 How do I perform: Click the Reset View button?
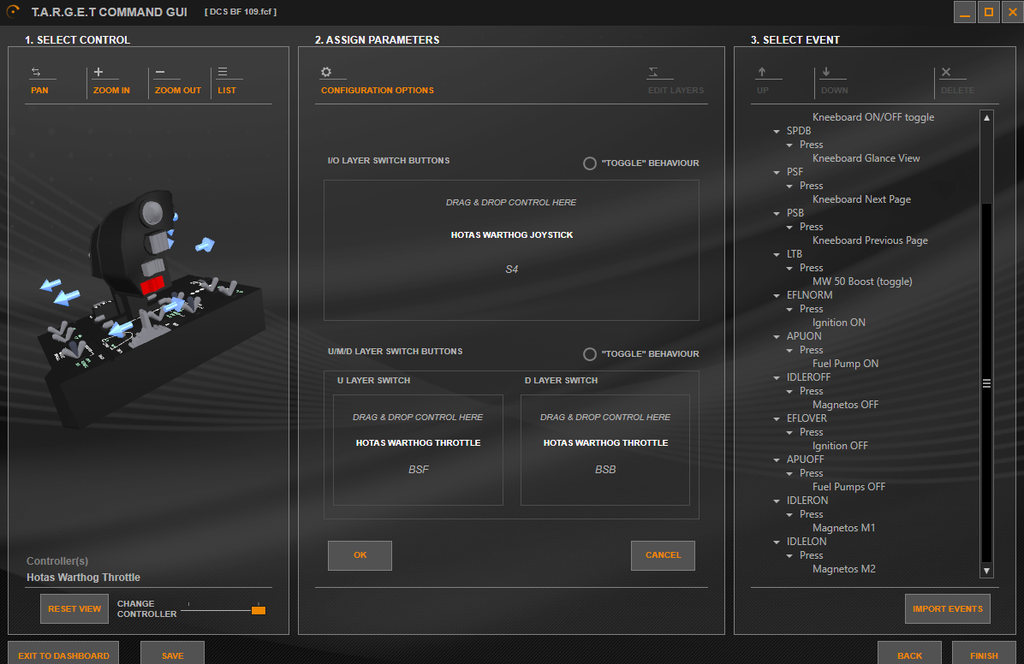(74, 608)
